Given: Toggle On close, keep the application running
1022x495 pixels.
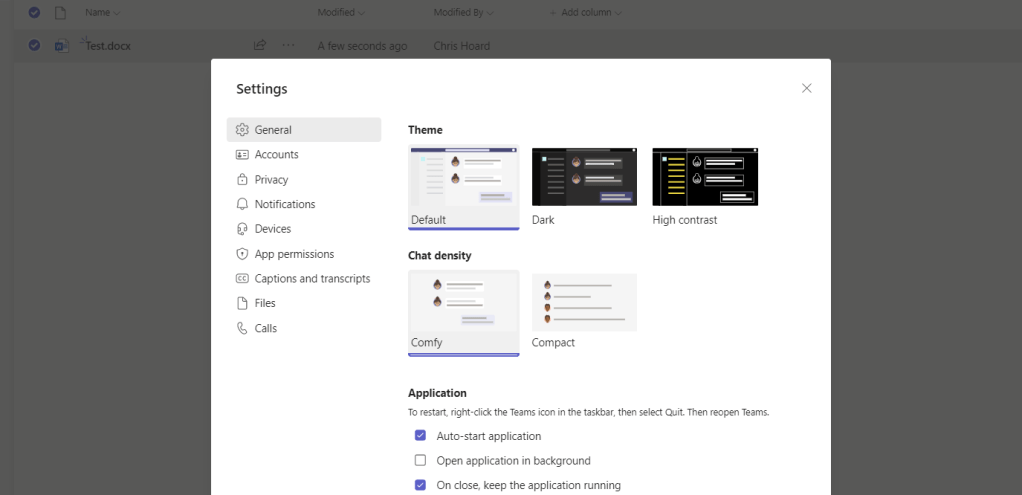Looking at the screenshot, I should 420,485.
